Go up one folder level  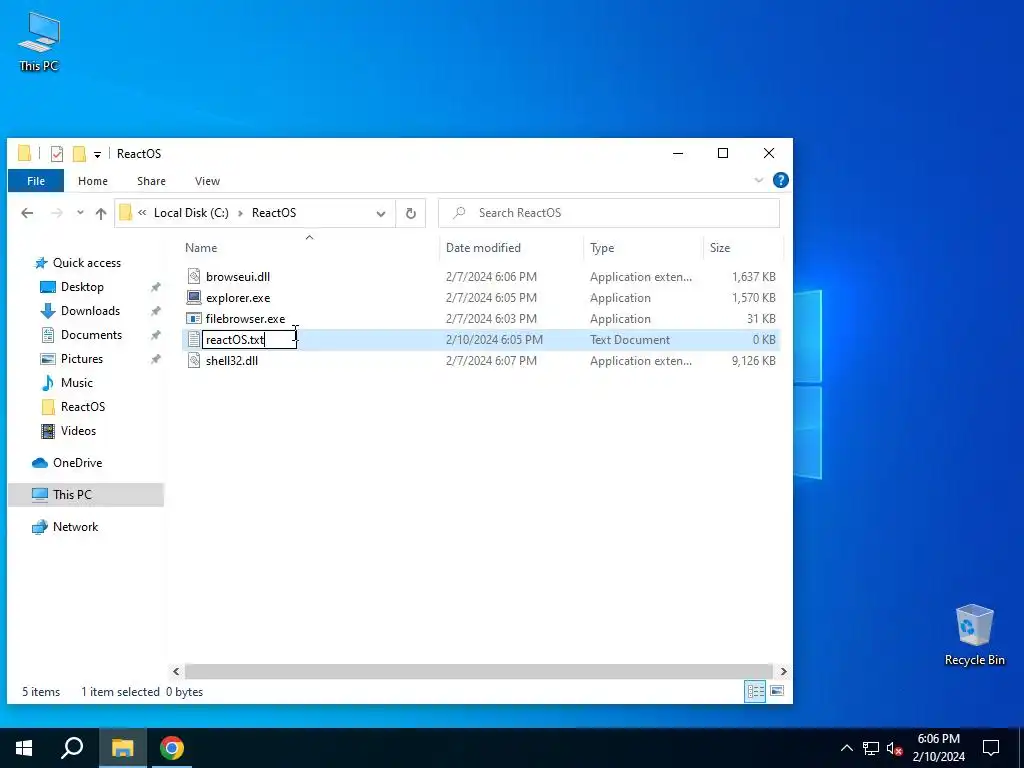click(101, 213)
